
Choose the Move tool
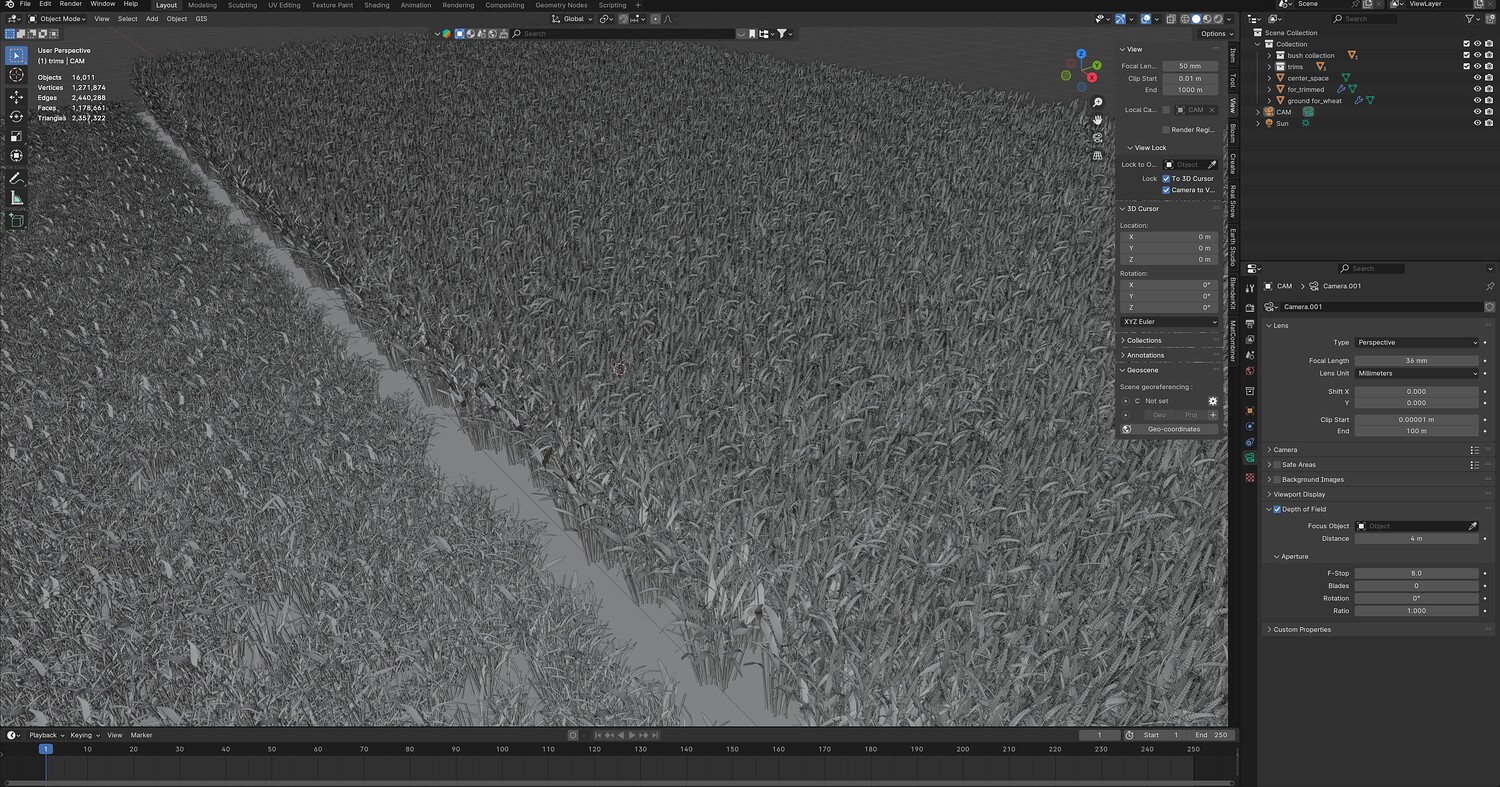coord(16,97)
